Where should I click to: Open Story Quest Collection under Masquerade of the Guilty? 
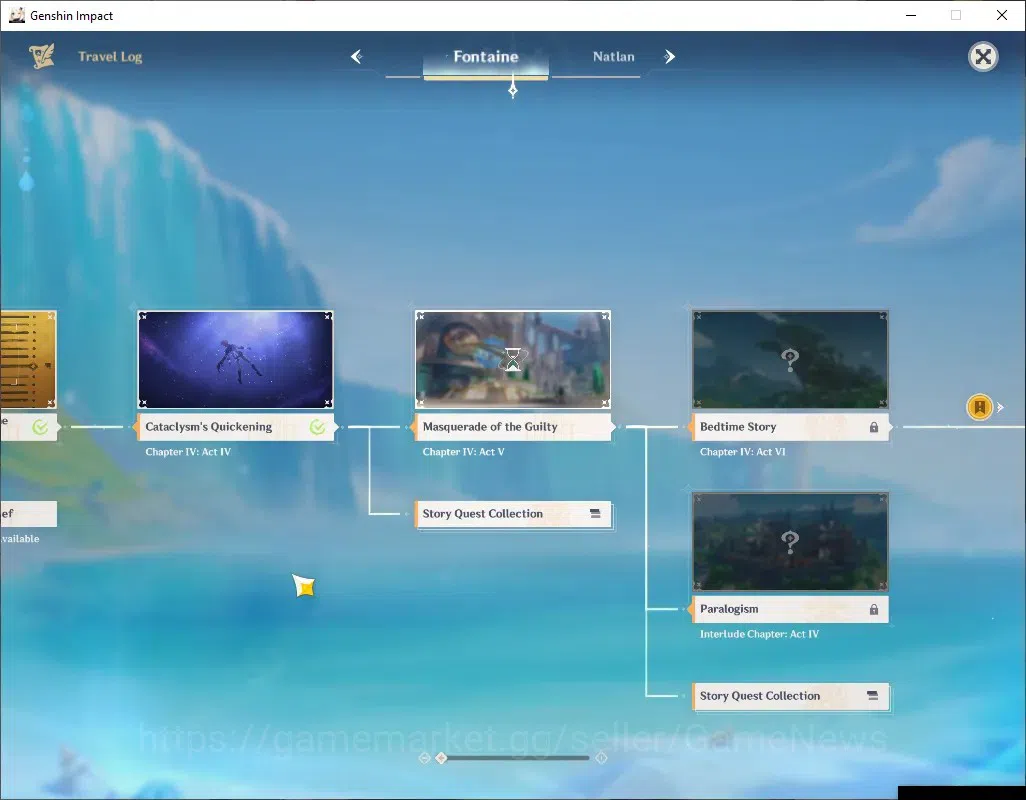513,514
